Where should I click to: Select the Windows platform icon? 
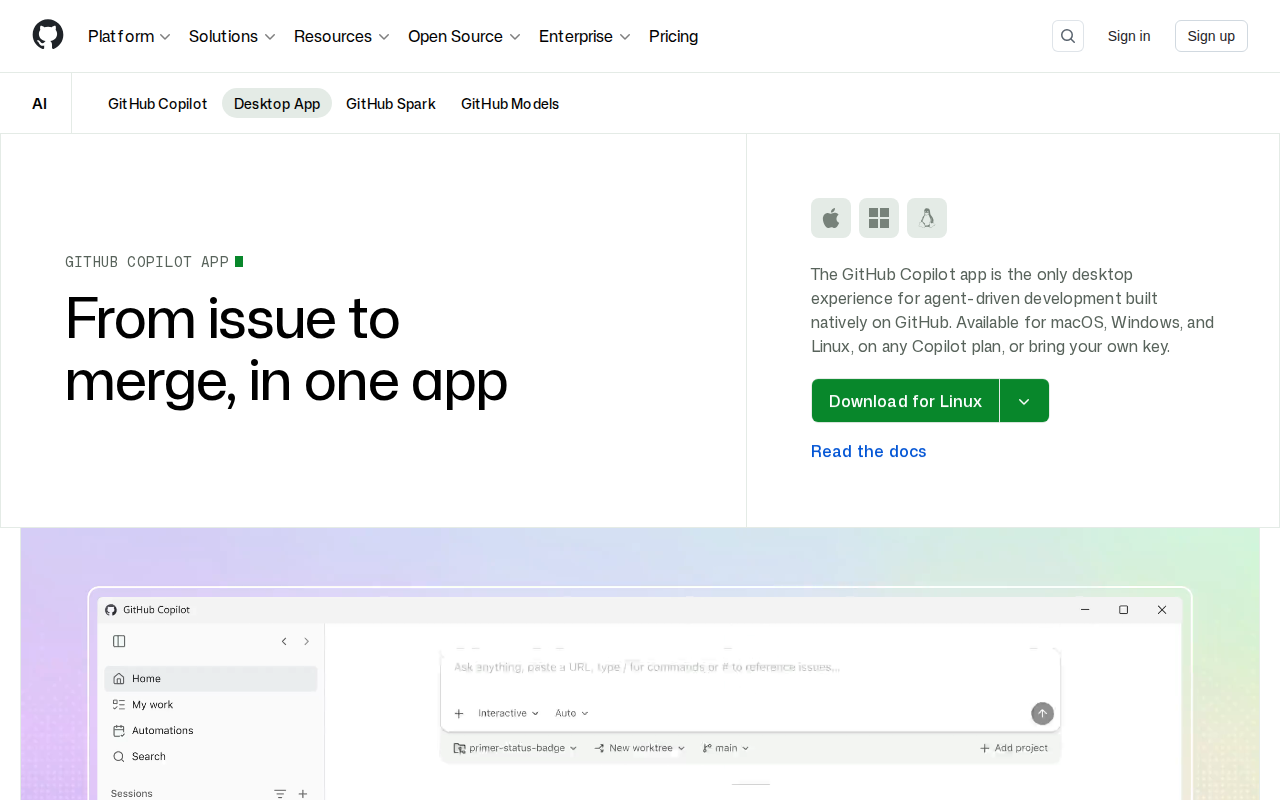(x=879, y=218)
